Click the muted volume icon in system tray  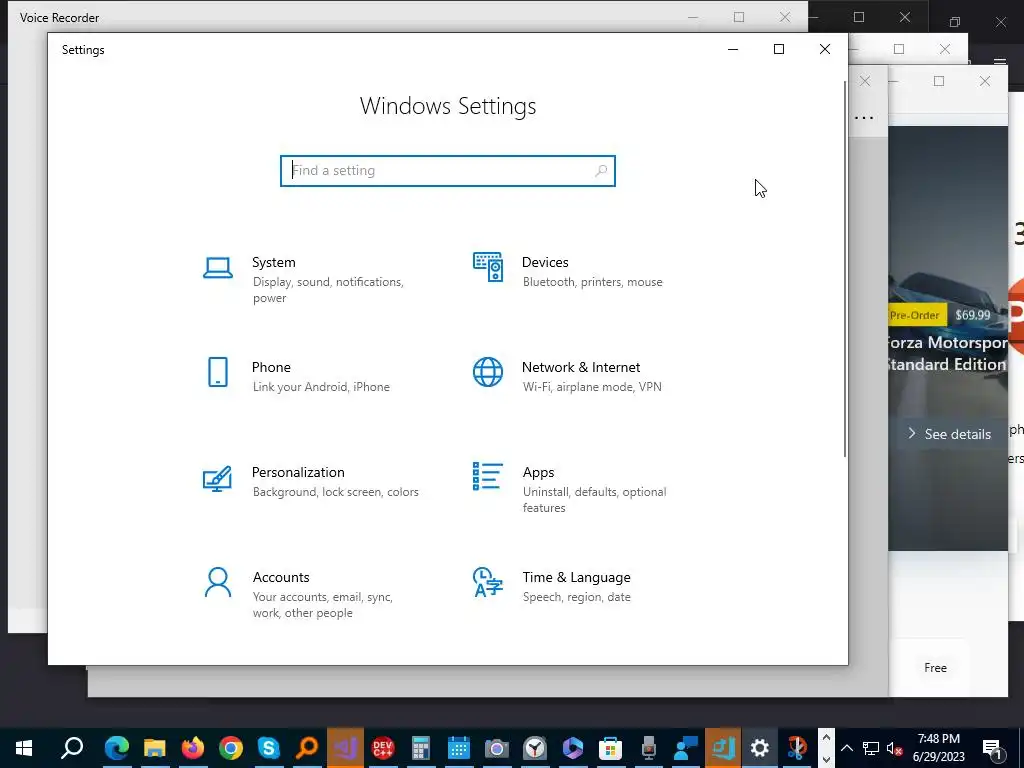894,748
